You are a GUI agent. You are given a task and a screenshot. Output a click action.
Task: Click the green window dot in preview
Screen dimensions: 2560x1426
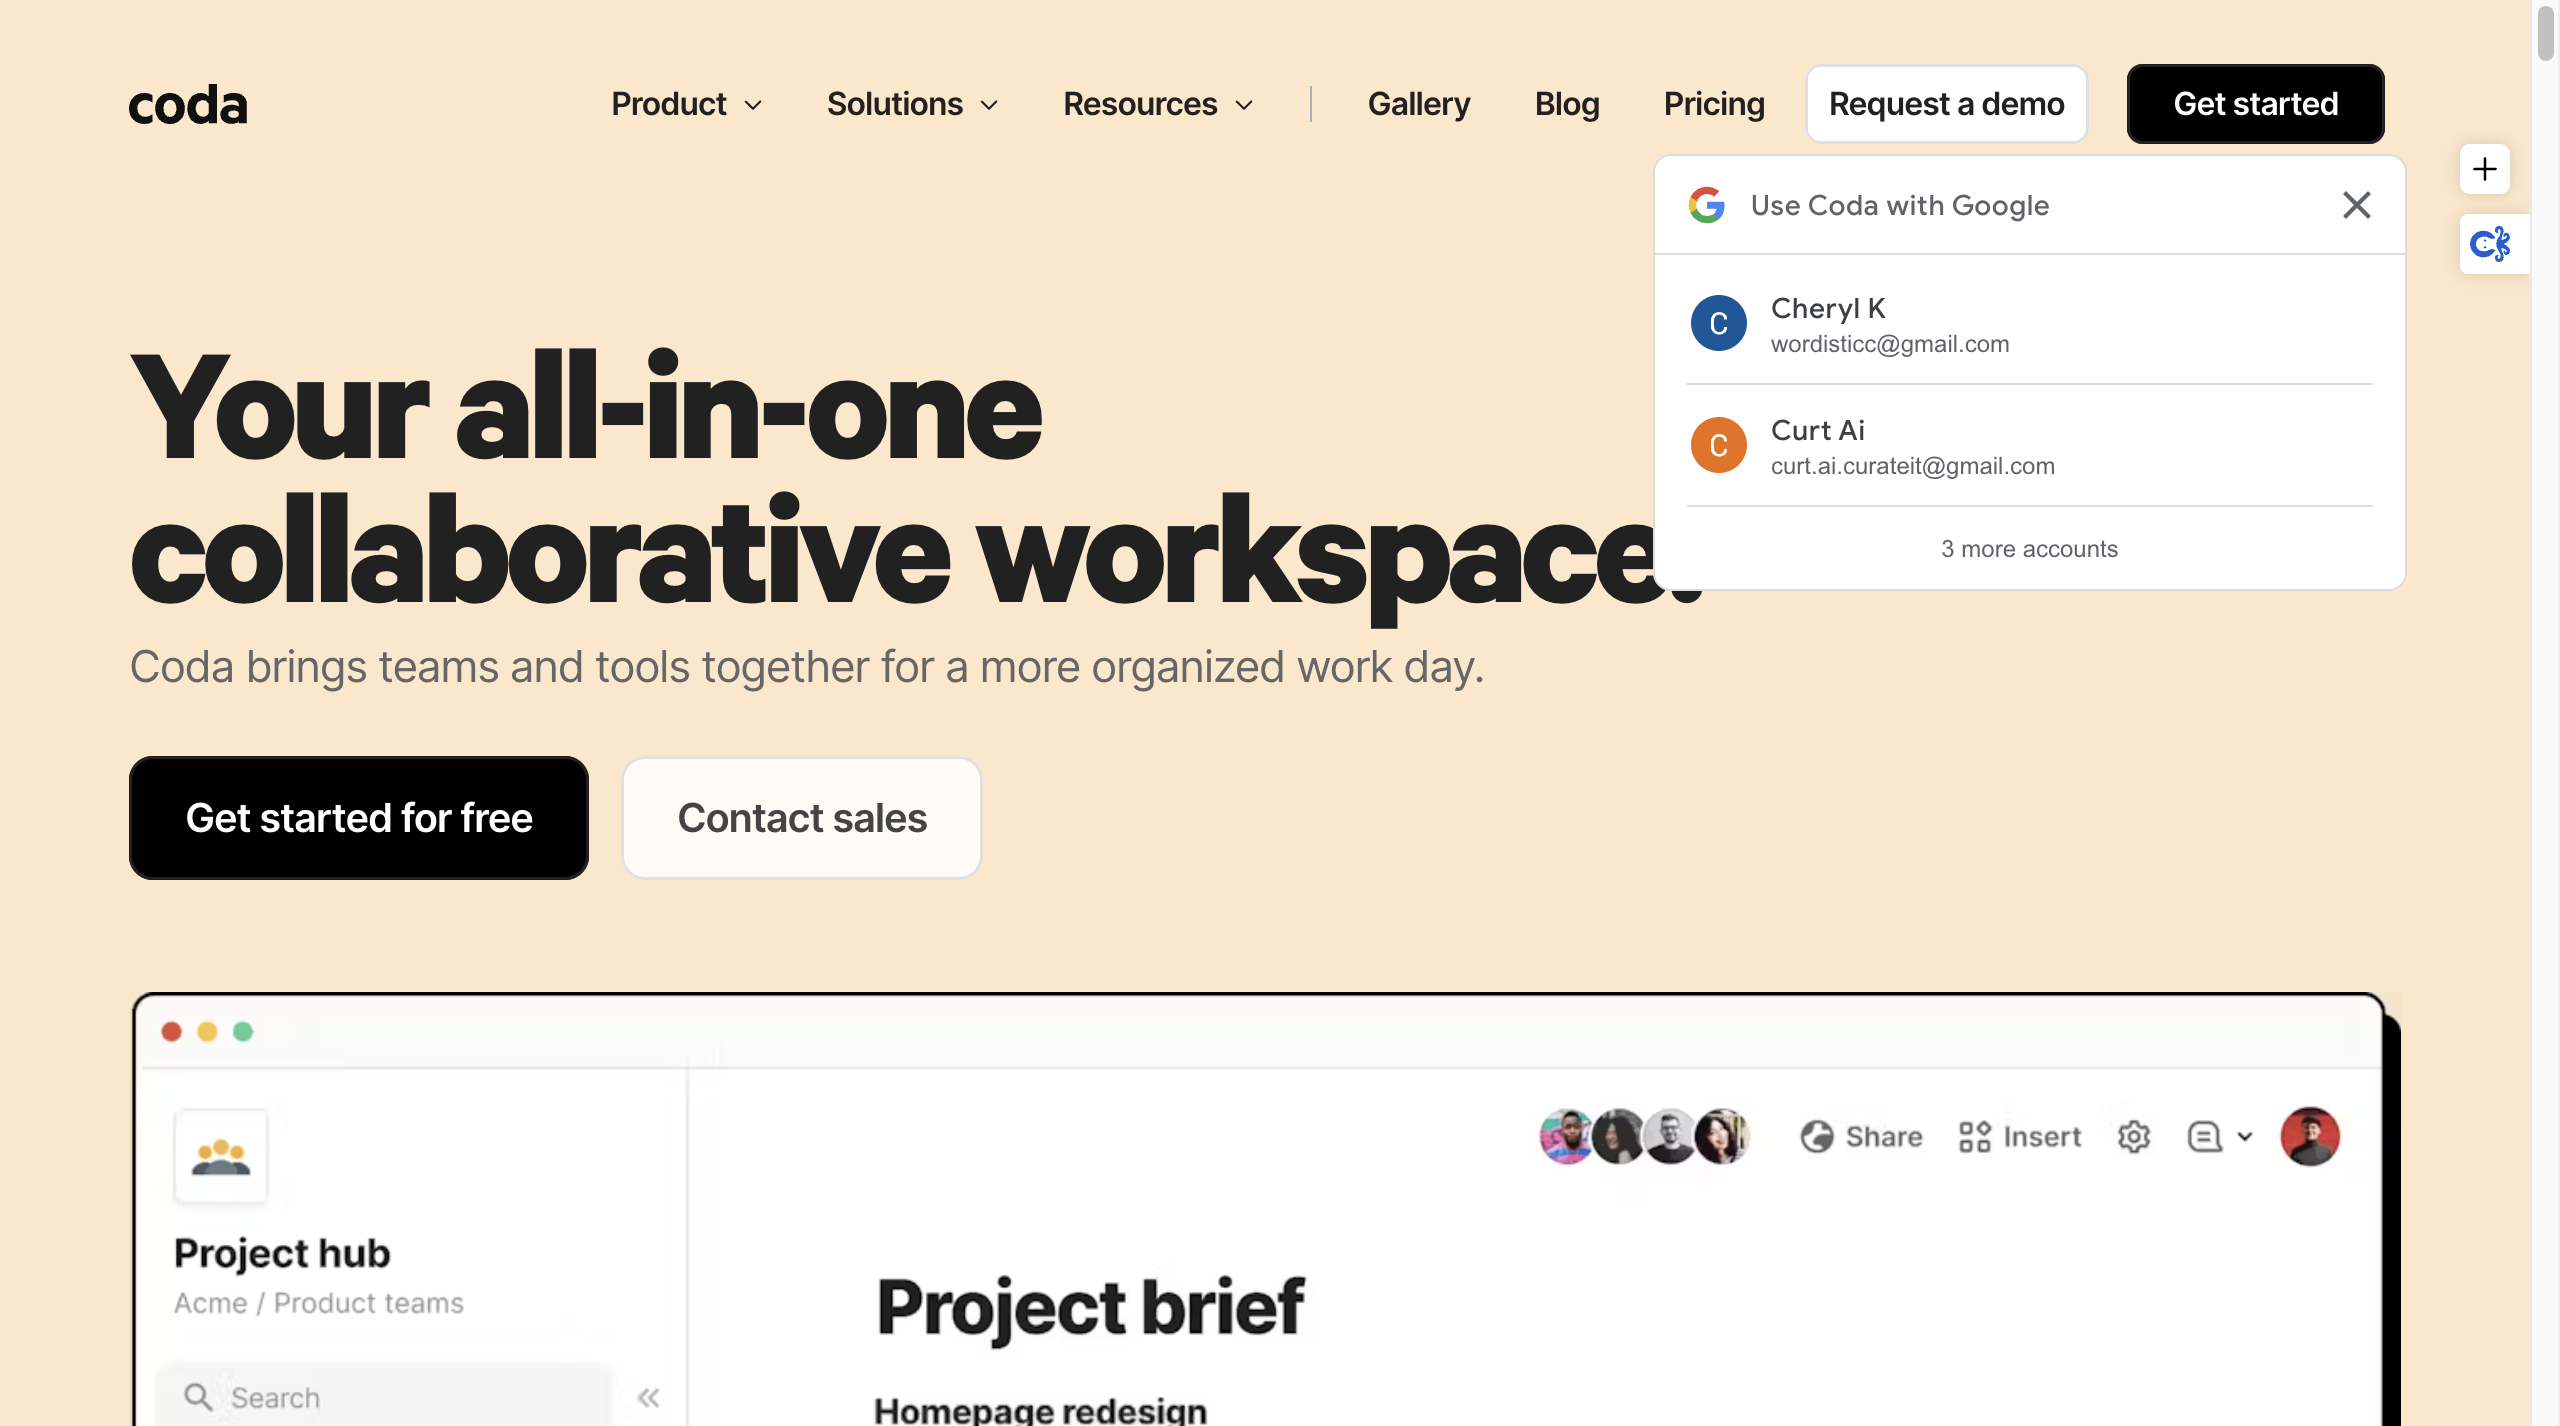[243, 1032]
